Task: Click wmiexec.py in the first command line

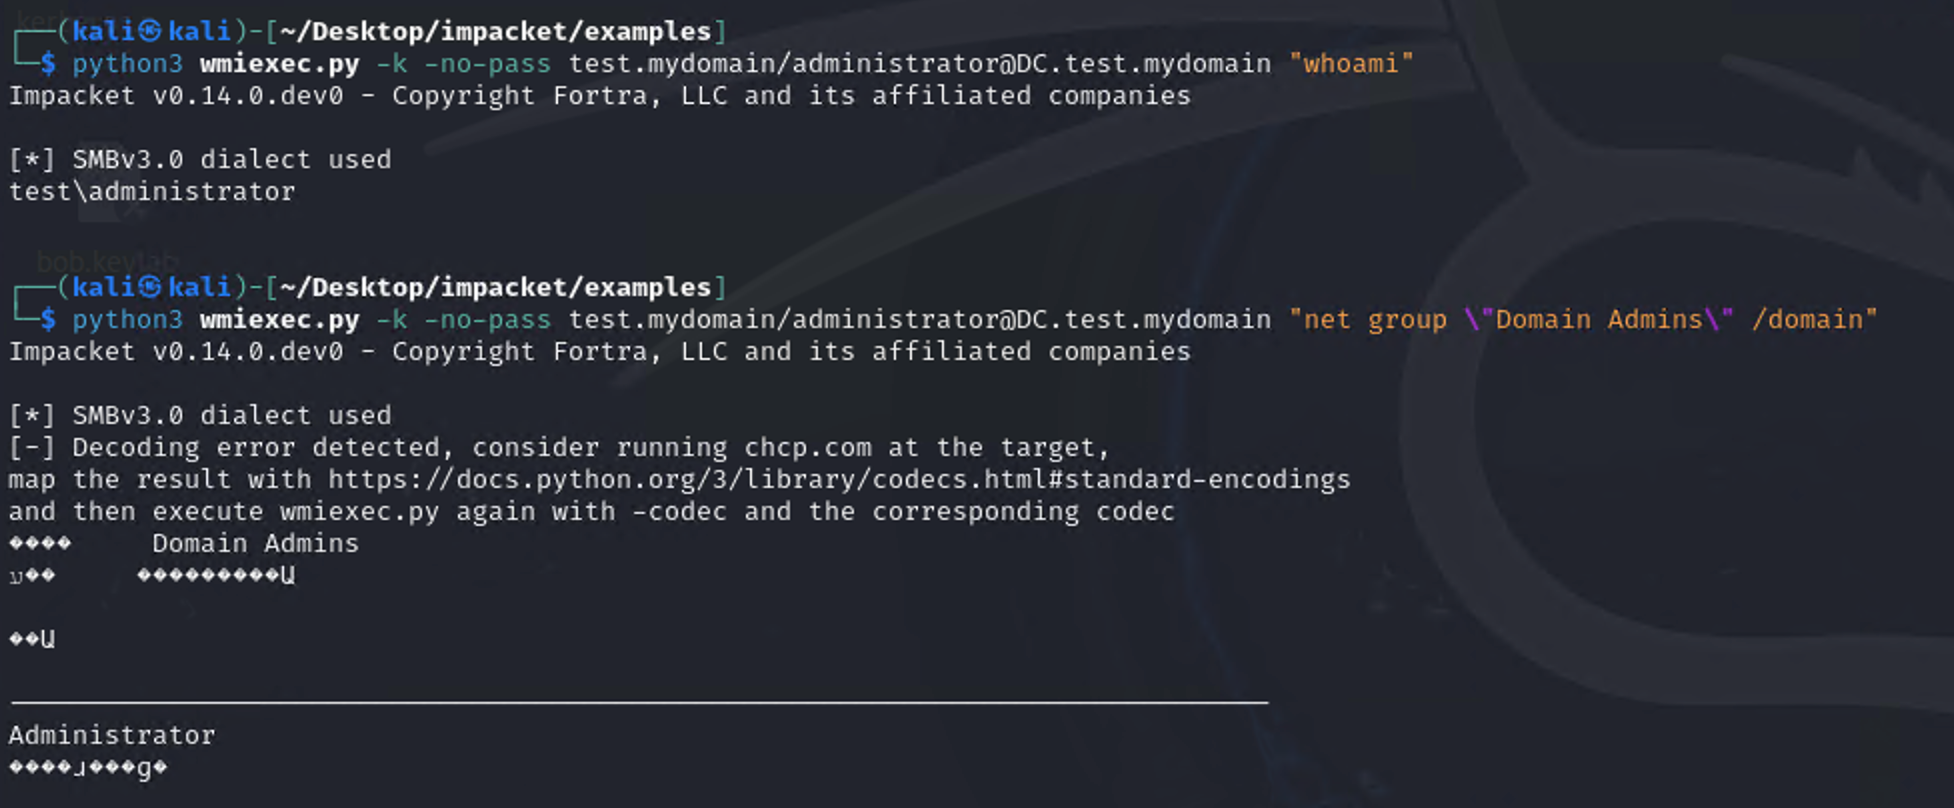Action: pyautogui.click(x=279, y=64)
